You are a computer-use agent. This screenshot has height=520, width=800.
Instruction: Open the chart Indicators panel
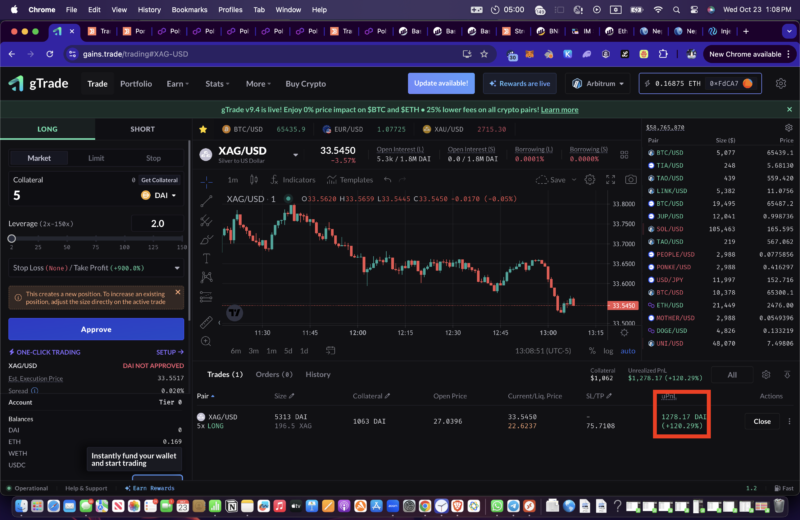(293, 180)
